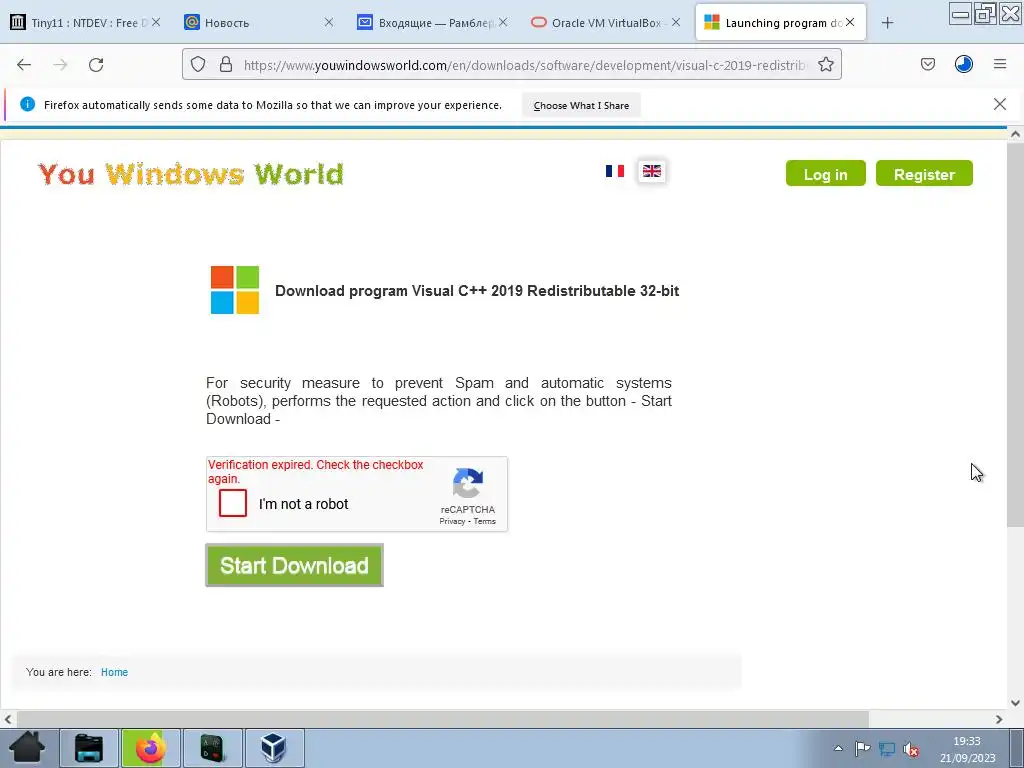1024x768 pixels.
Task: Select the Launching program tab
Action: pos(780,23)
